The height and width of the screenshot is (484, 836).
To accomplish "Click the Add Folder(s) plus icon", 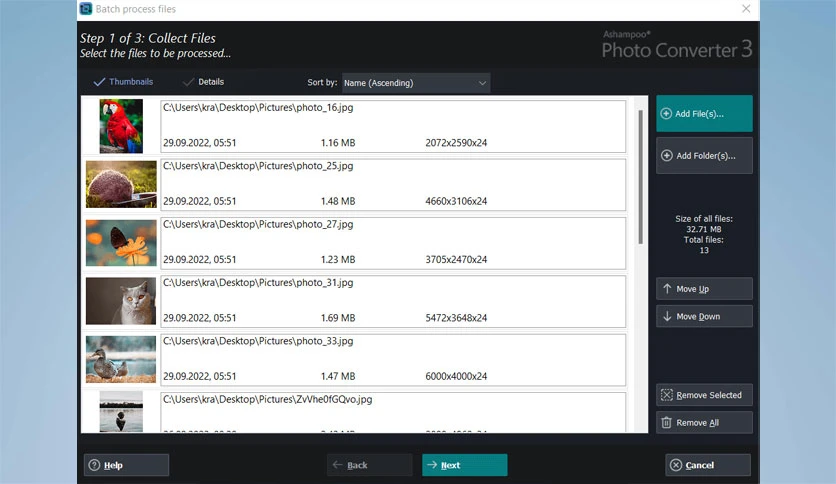I will tap(666, 156).
